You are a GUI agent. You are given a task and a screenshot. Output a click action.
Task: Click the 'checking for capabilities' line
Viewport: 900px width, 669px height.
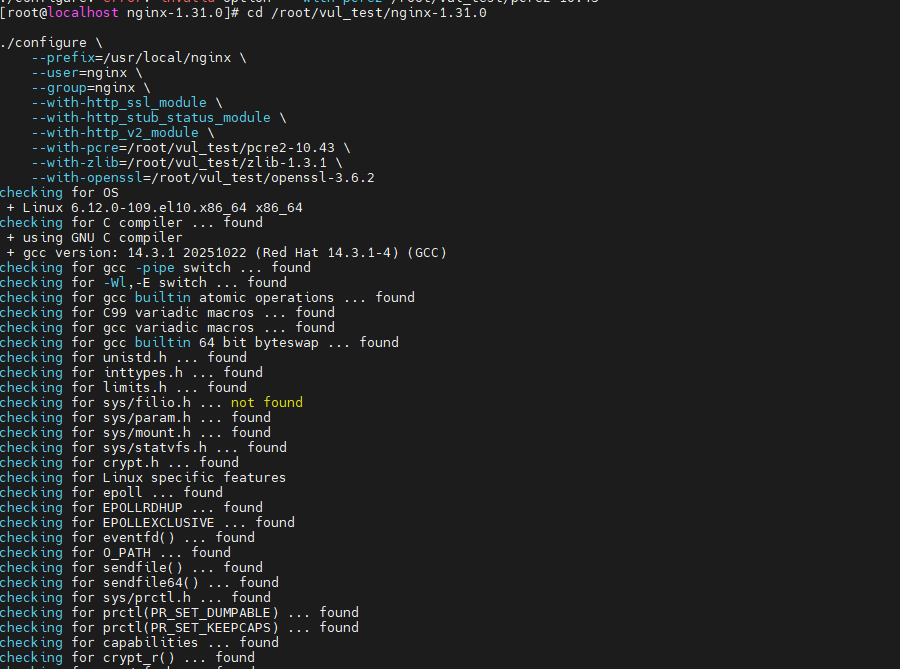pyautogui.click(x=139, y=642)
